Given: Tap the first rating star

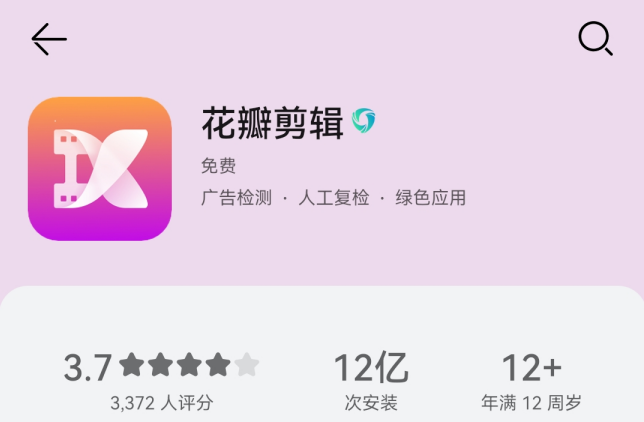Looking at the screenshot, I should coord(132,364).
